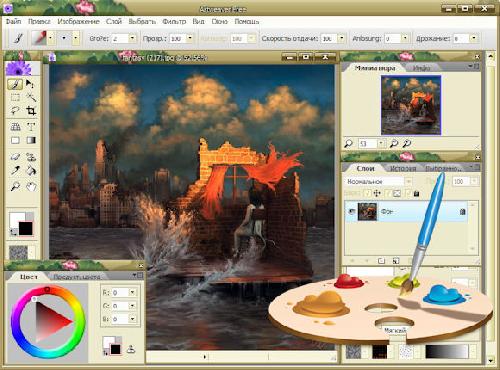Open the Слой menu

(114, 21)
